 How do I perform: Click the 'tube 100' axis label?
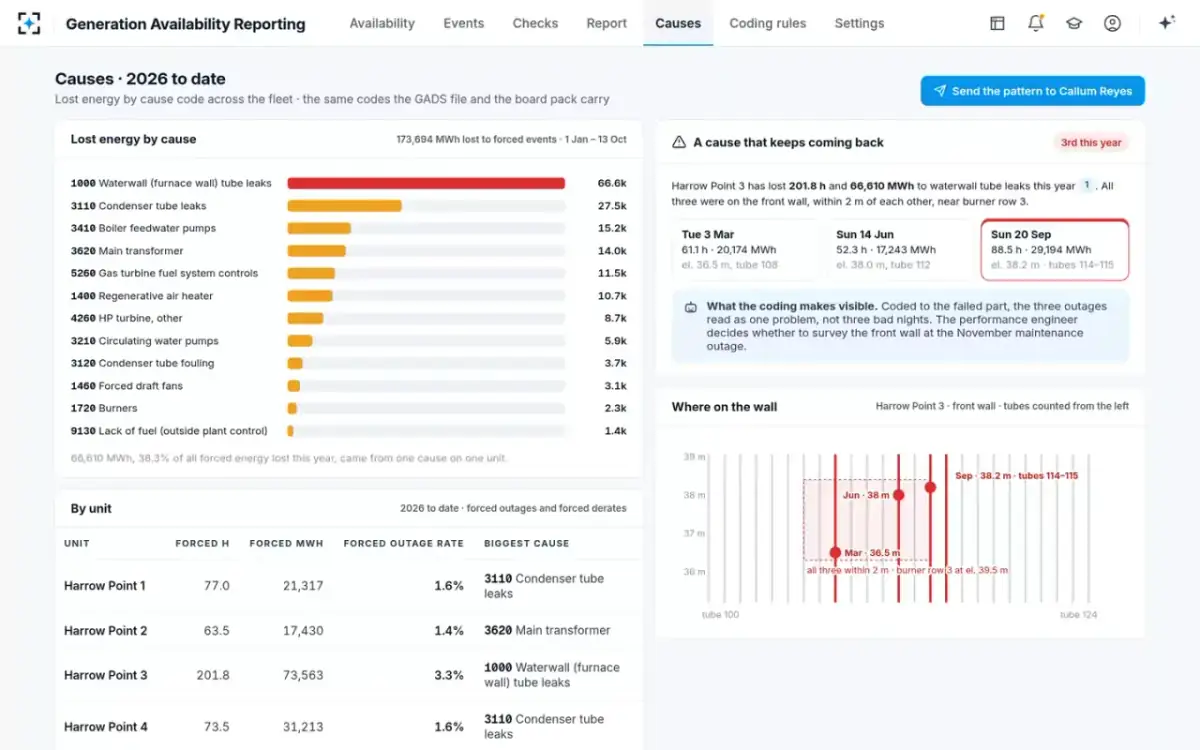720,614
